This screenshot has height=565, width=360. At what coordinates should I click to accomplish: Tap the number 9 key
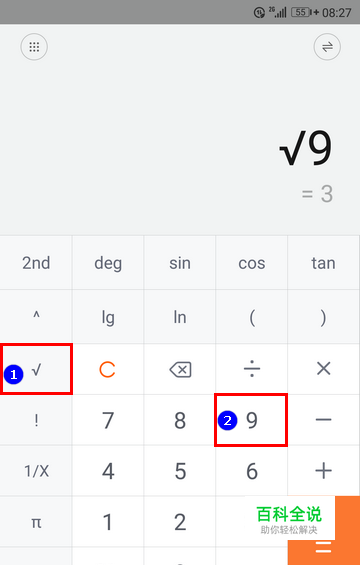click(251, 420)
